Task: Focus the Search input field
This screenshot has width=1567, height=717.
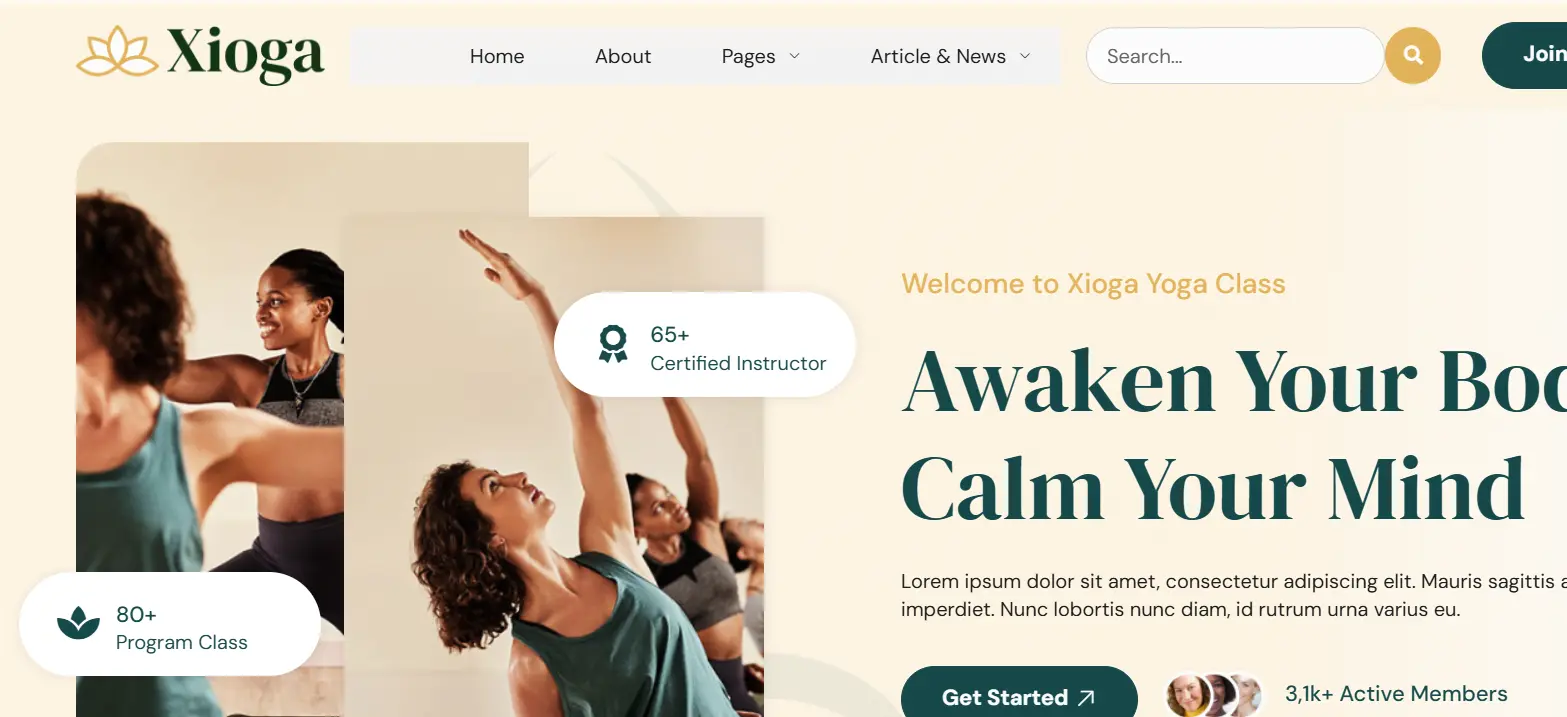Action: click(1234, 55)
